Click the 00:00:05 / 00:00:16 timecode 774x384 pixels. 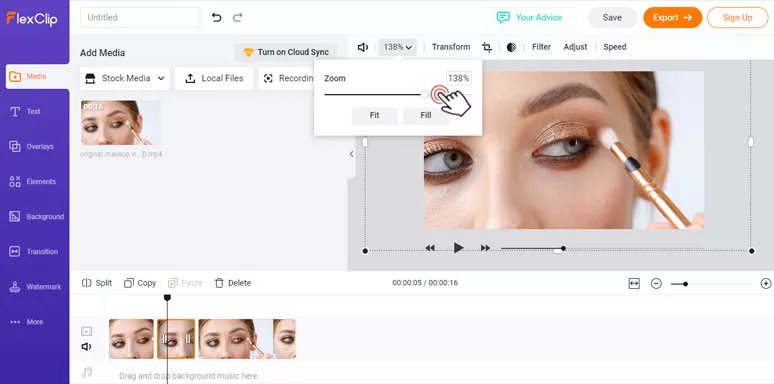click(425, 283)
